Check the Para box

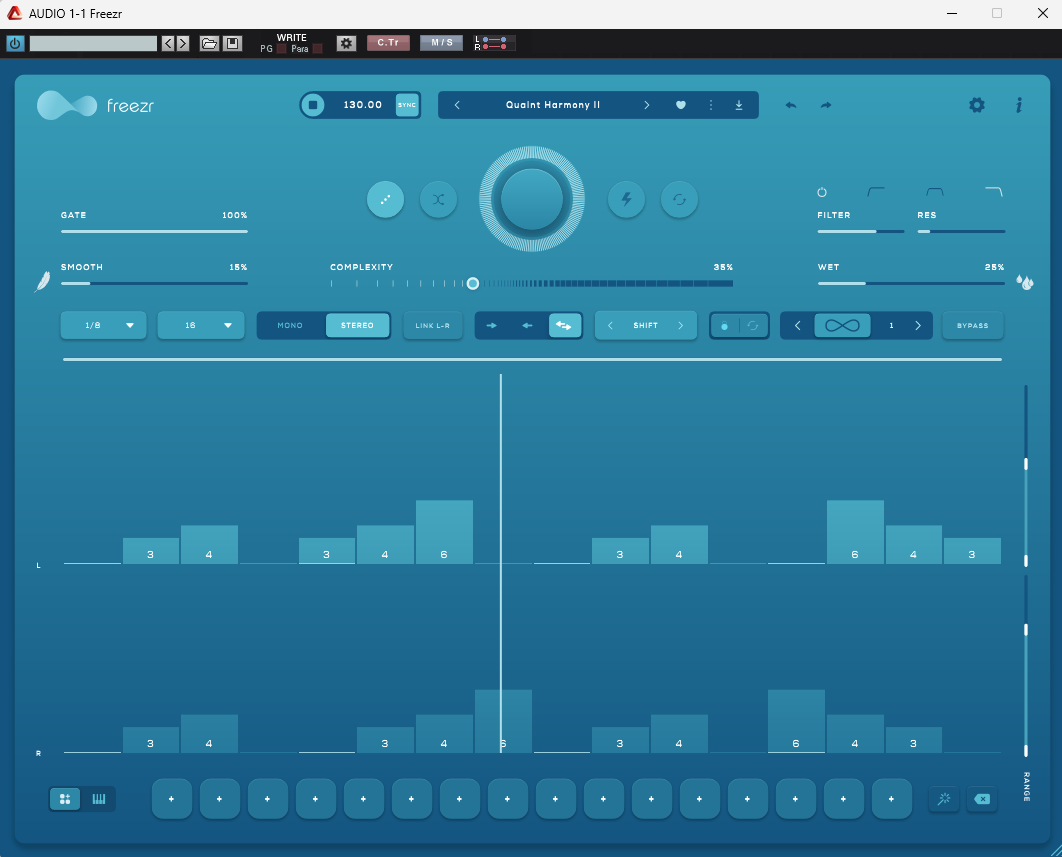318,49
